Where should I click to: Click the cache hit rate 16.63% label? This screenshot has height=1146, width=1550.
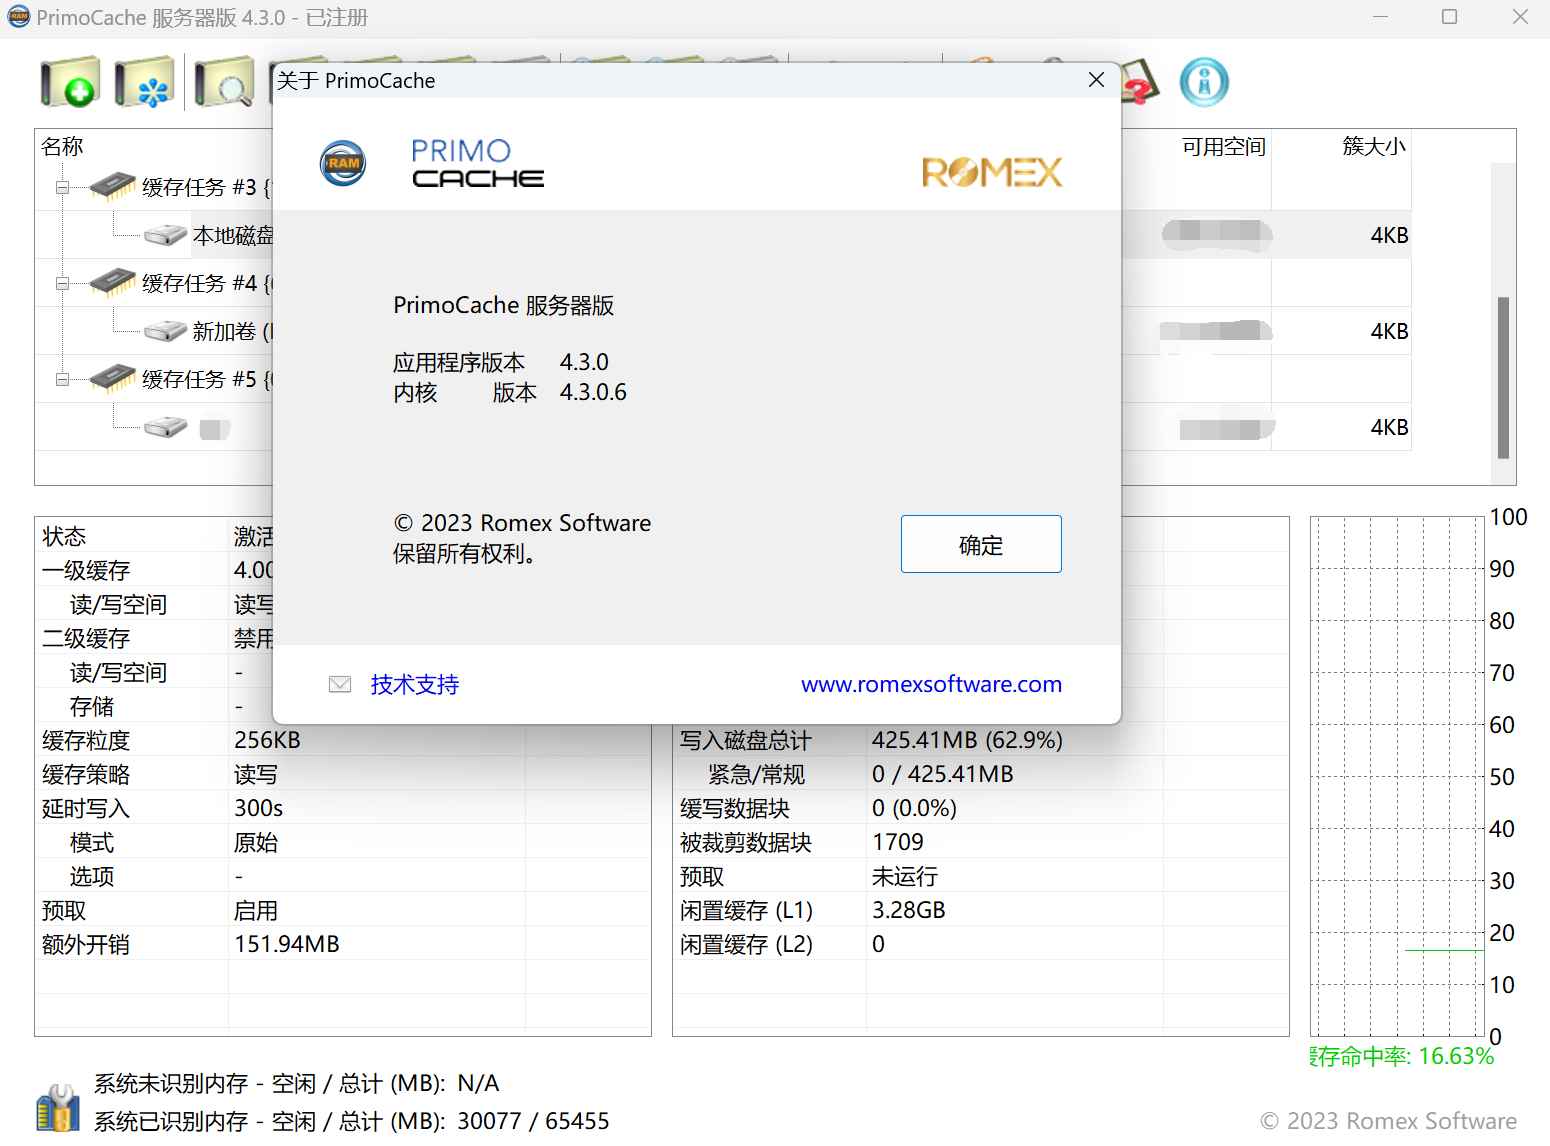(x=1402, y=1056)
